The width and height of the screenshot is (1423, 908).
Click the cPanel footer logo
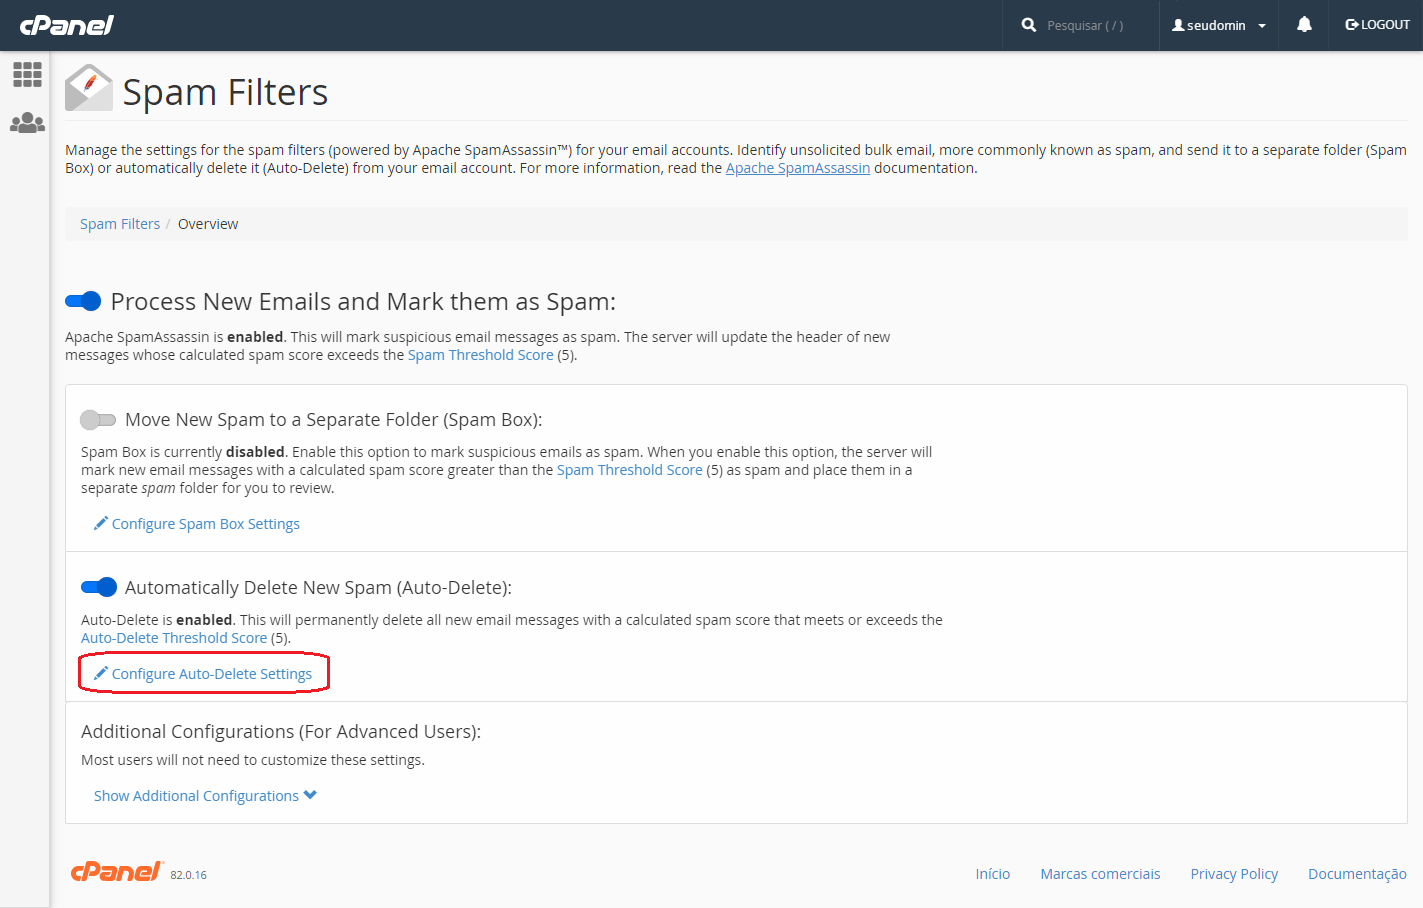click(116, 872)
